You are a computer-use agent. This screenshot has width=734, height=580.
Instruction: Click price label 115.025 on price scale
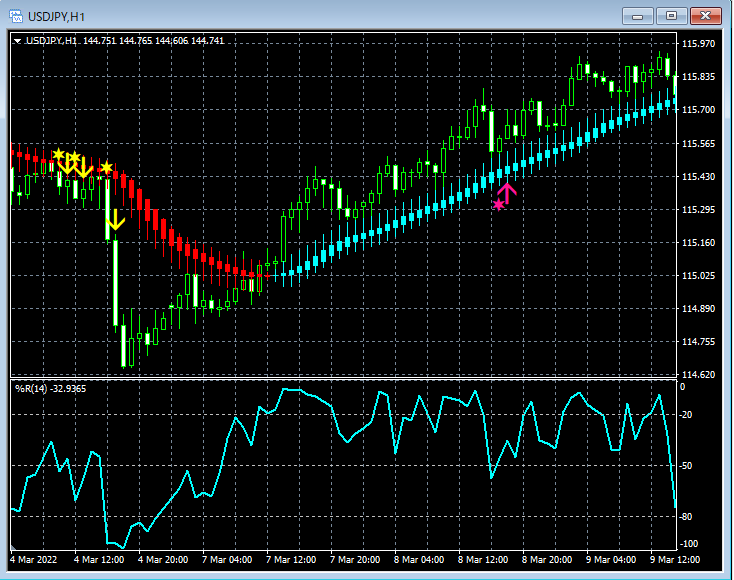pyautogui.click(x=698, y=275)
